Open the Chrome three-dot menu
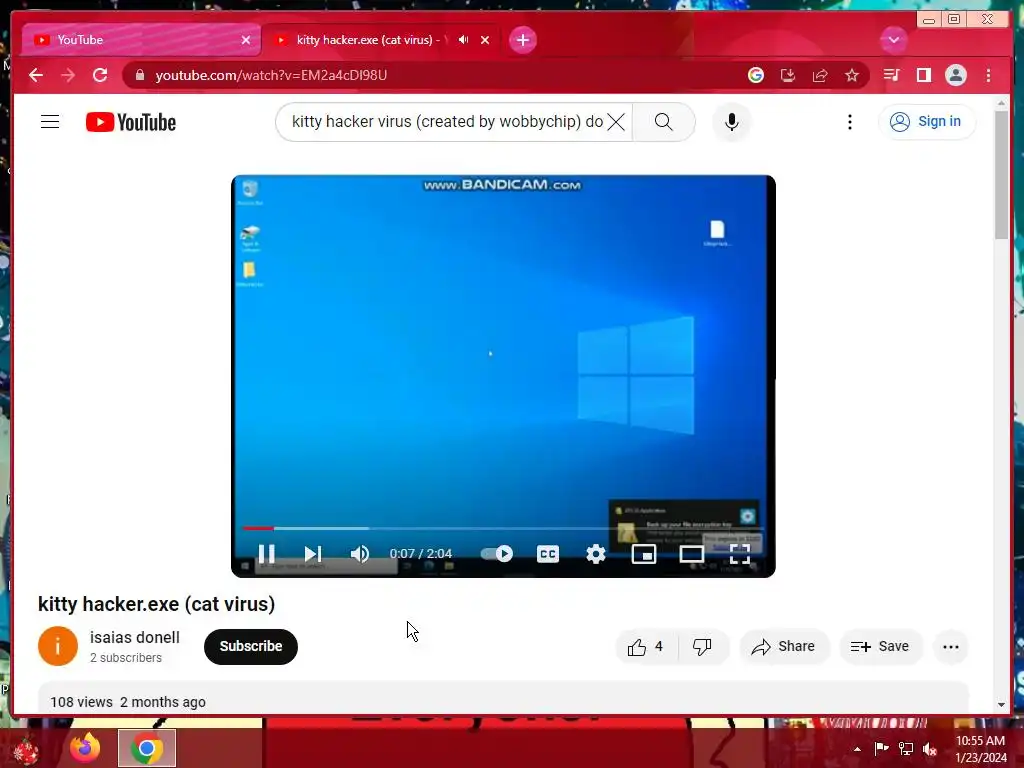The image size is (1024, 768). point(988,76)
